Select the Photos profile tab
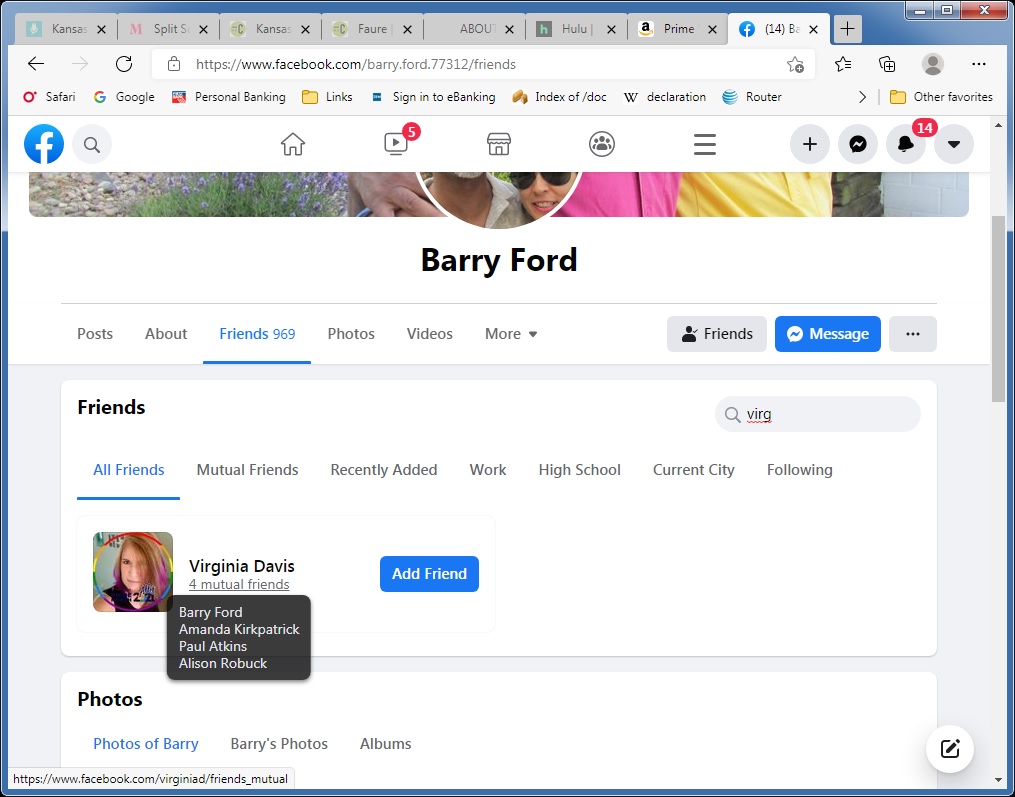This screenshot has width=1015, height=797. click(x=351, y=334)
